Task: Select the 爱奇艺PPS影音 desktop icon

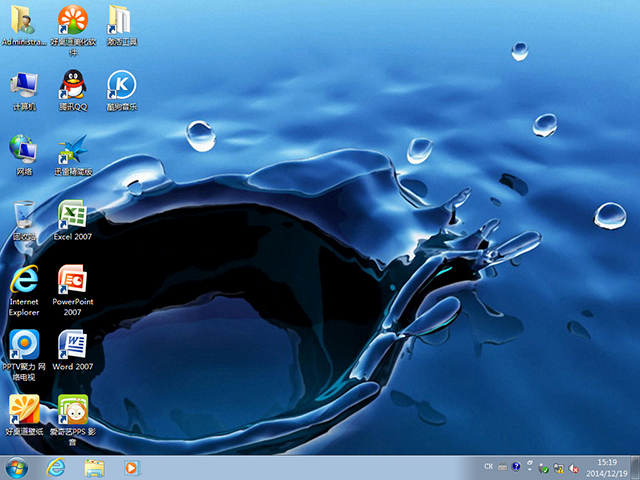Action: coord(72,410)
